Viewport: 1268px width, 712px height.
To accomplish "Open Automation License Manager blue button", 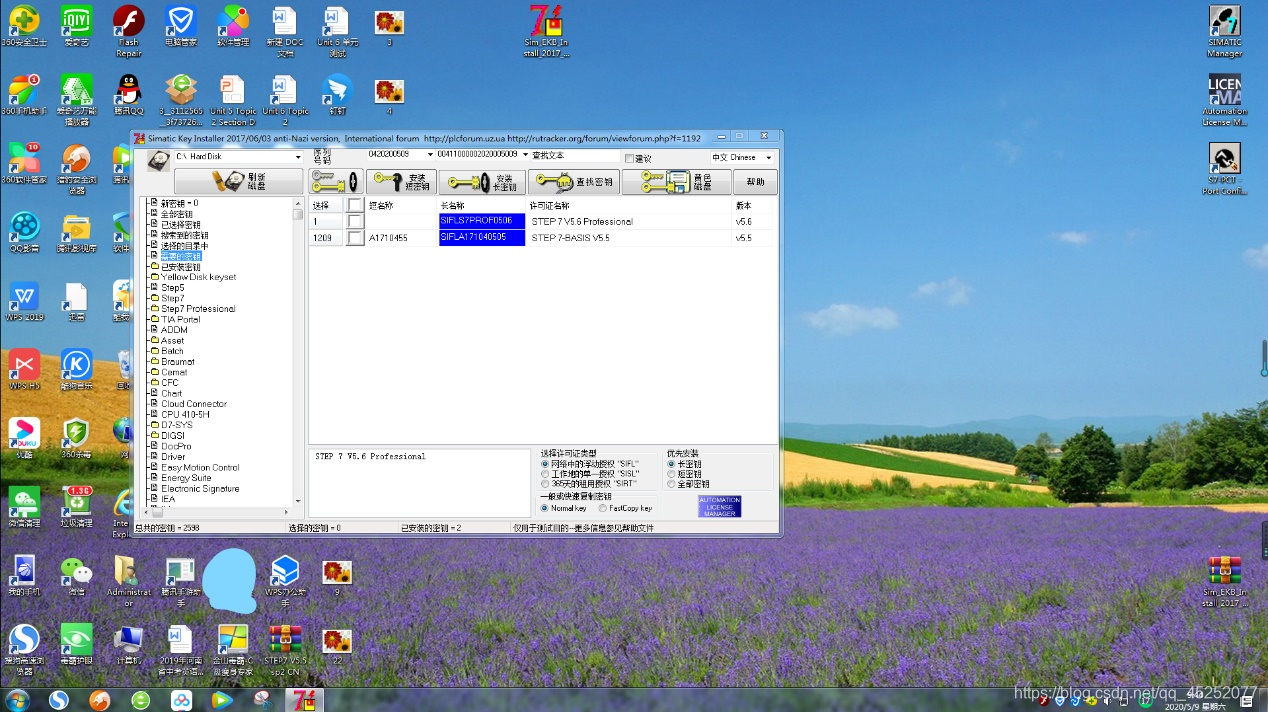I will point(719,506).
